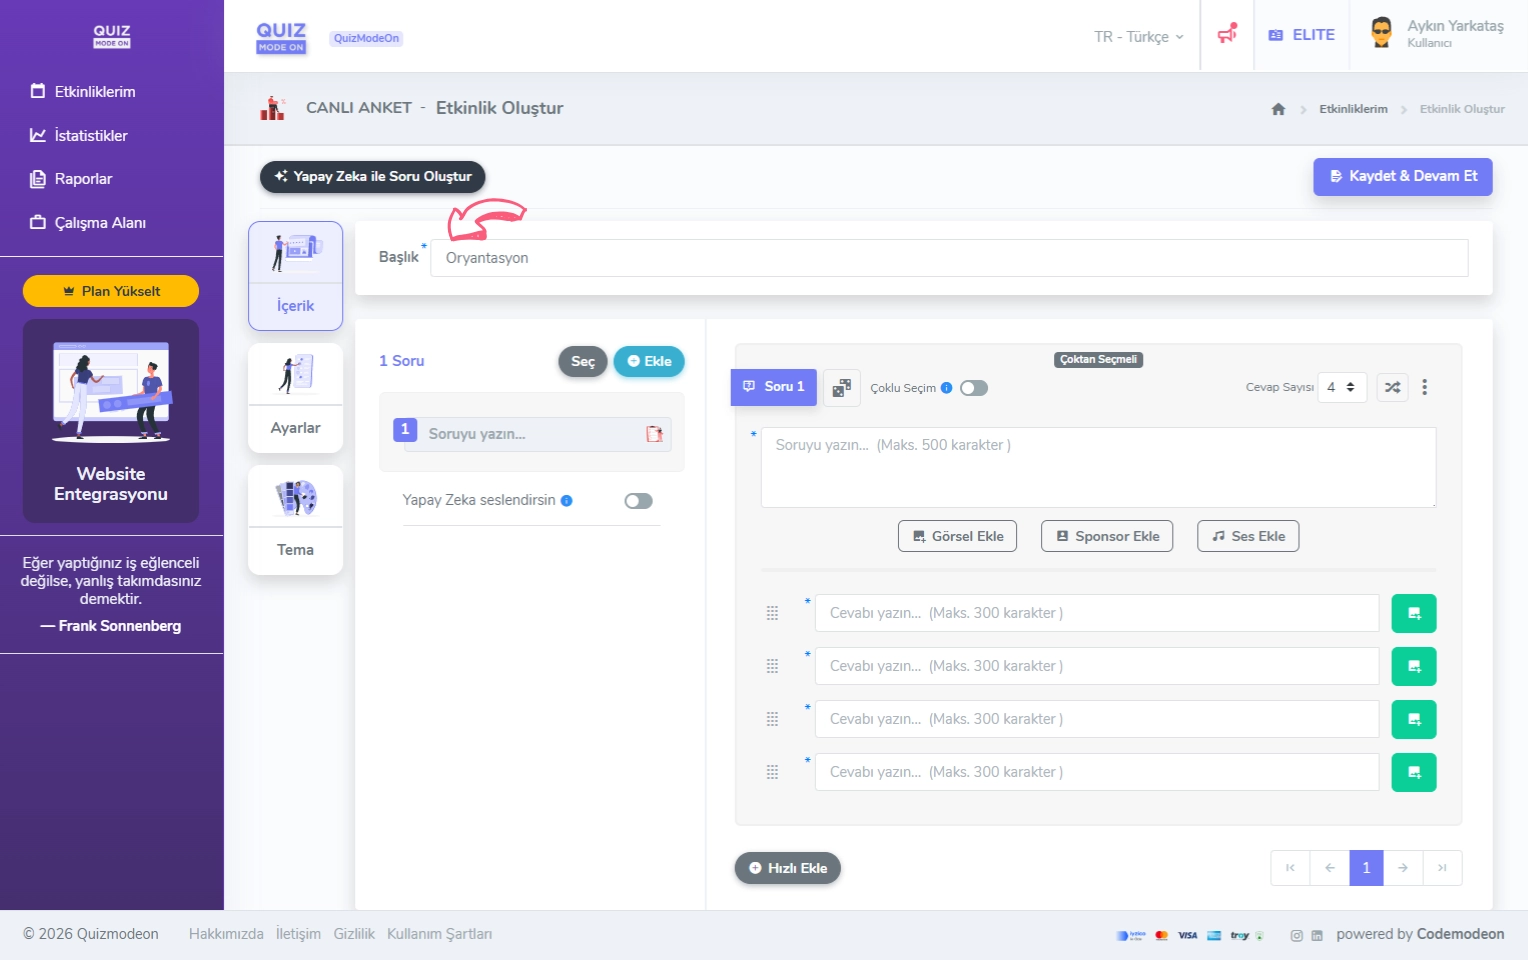Viewport: 1528px width, 960px height.
Task: Select the İçerik step tab
Action: 295,276
